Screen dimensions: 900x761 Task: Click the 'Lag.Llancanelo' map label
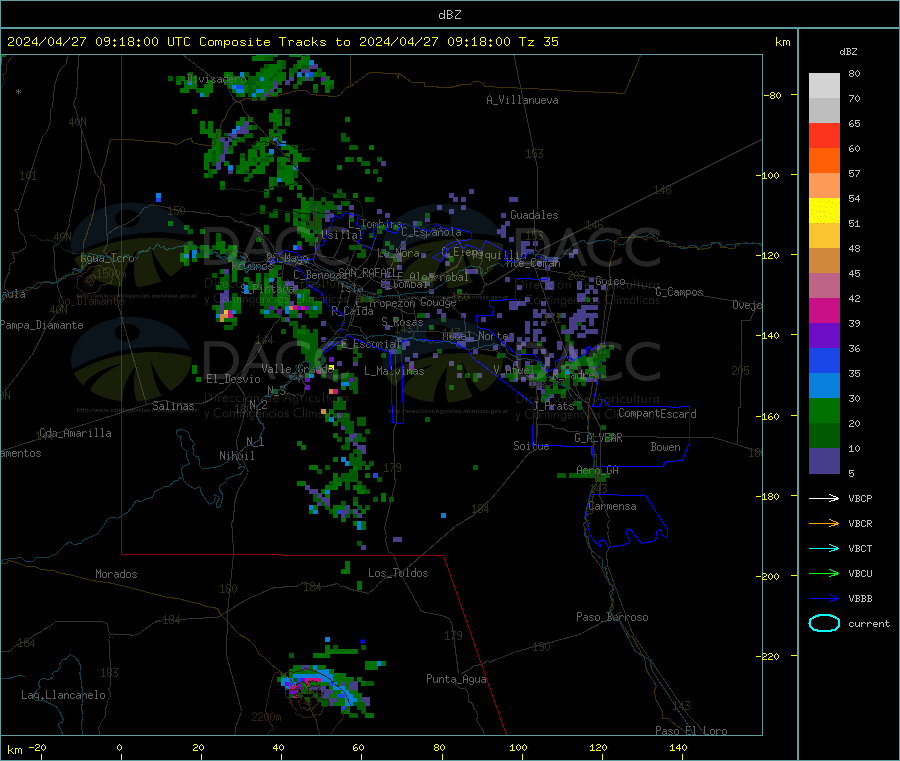63,695
